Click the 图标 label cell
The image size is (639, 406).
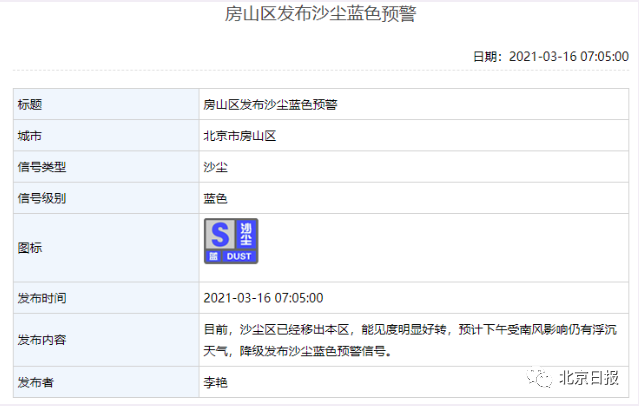tap(106, 248)
